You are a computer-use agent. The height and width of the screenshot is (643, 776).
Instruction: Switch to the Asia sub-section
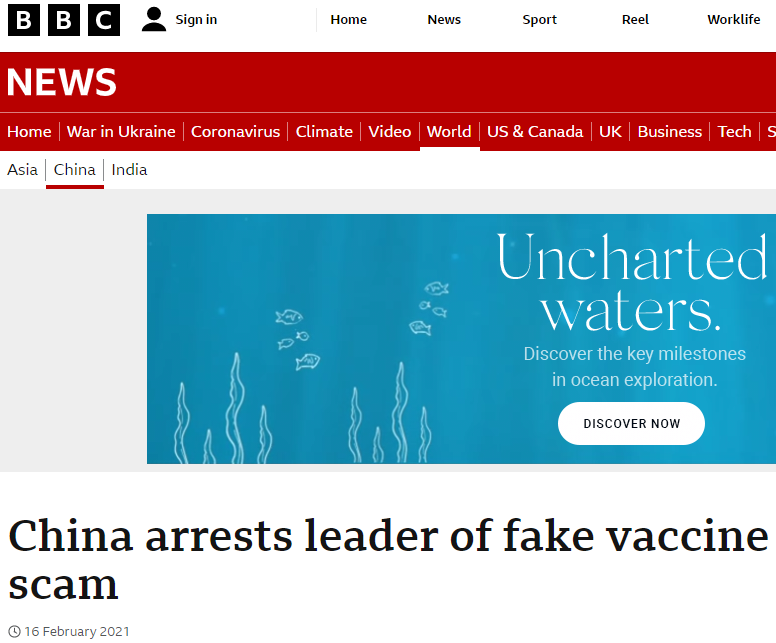coord(22,170)
